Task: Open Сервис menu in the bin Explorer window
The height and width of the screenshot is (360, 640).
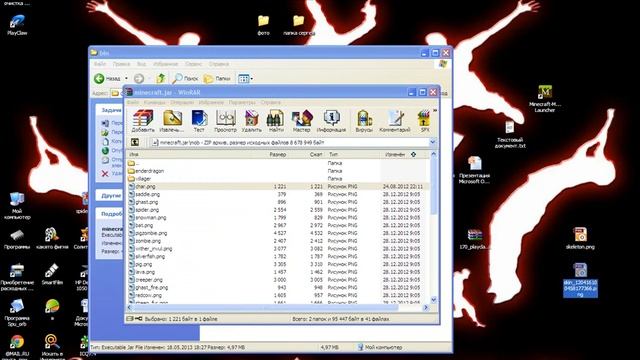Action: [x=193, y=64]
